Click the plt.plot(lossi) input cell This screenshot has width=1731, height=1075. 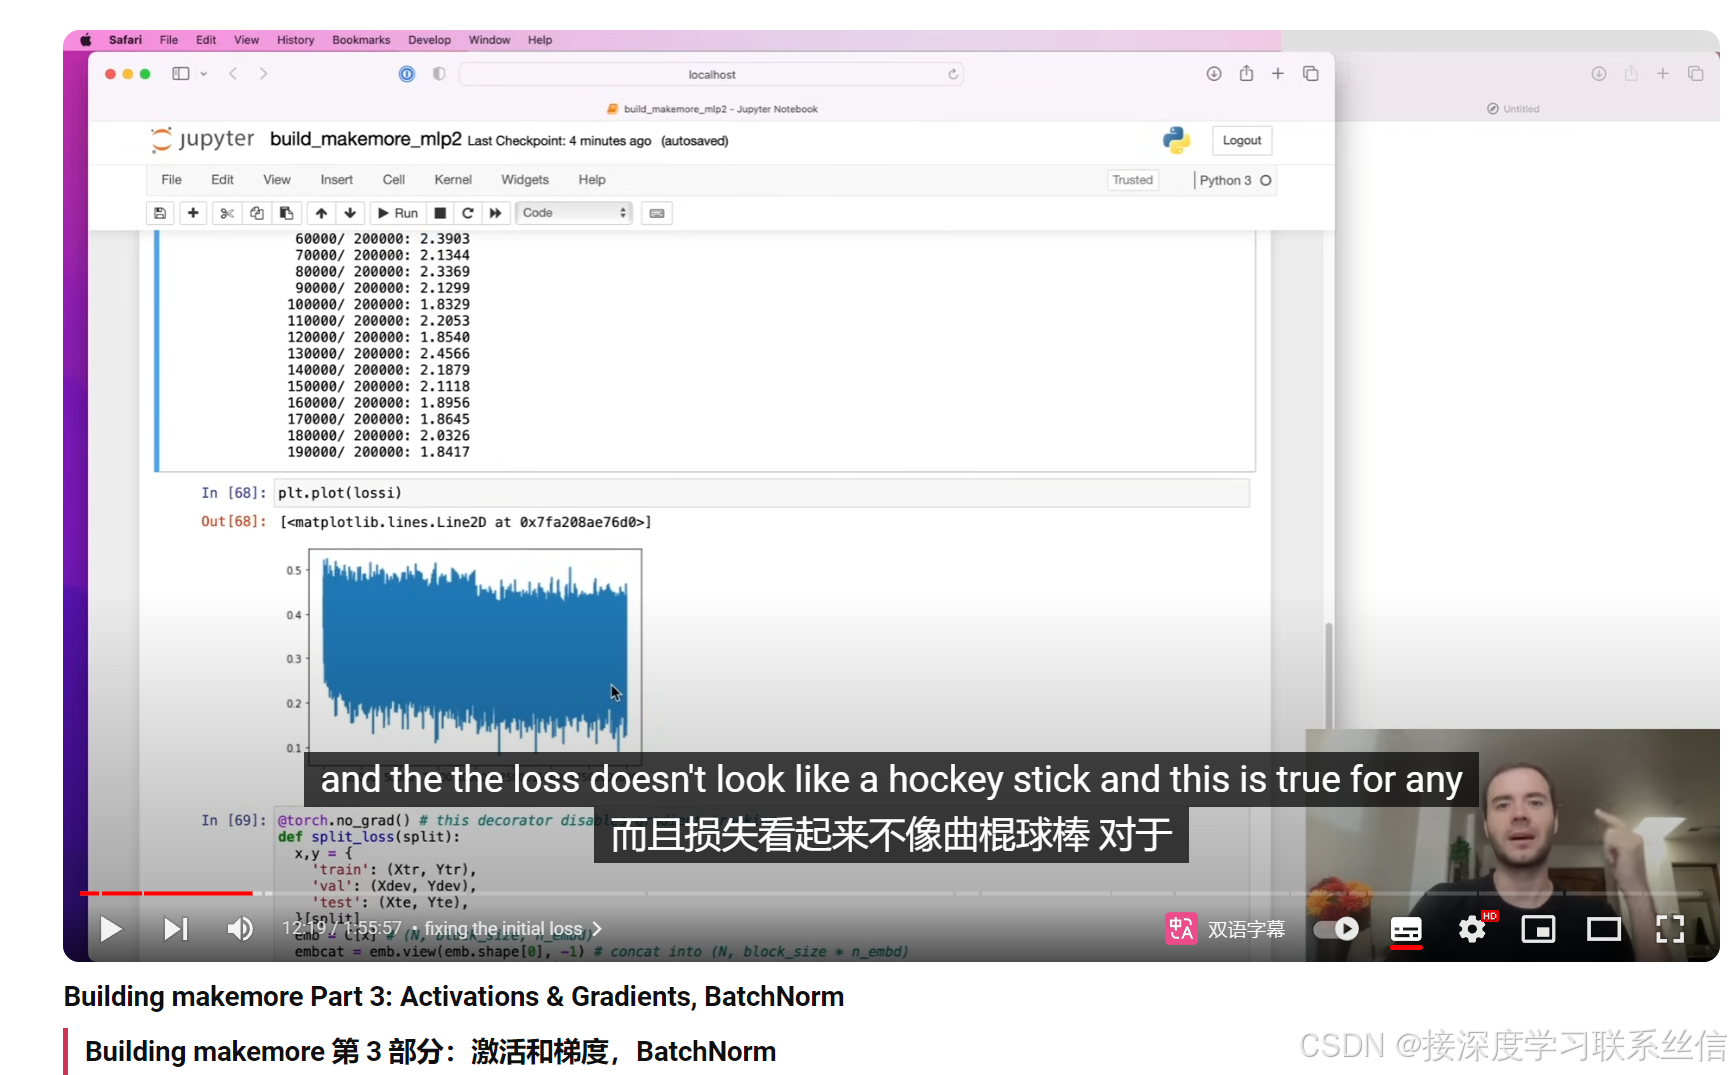pos(761,493)
